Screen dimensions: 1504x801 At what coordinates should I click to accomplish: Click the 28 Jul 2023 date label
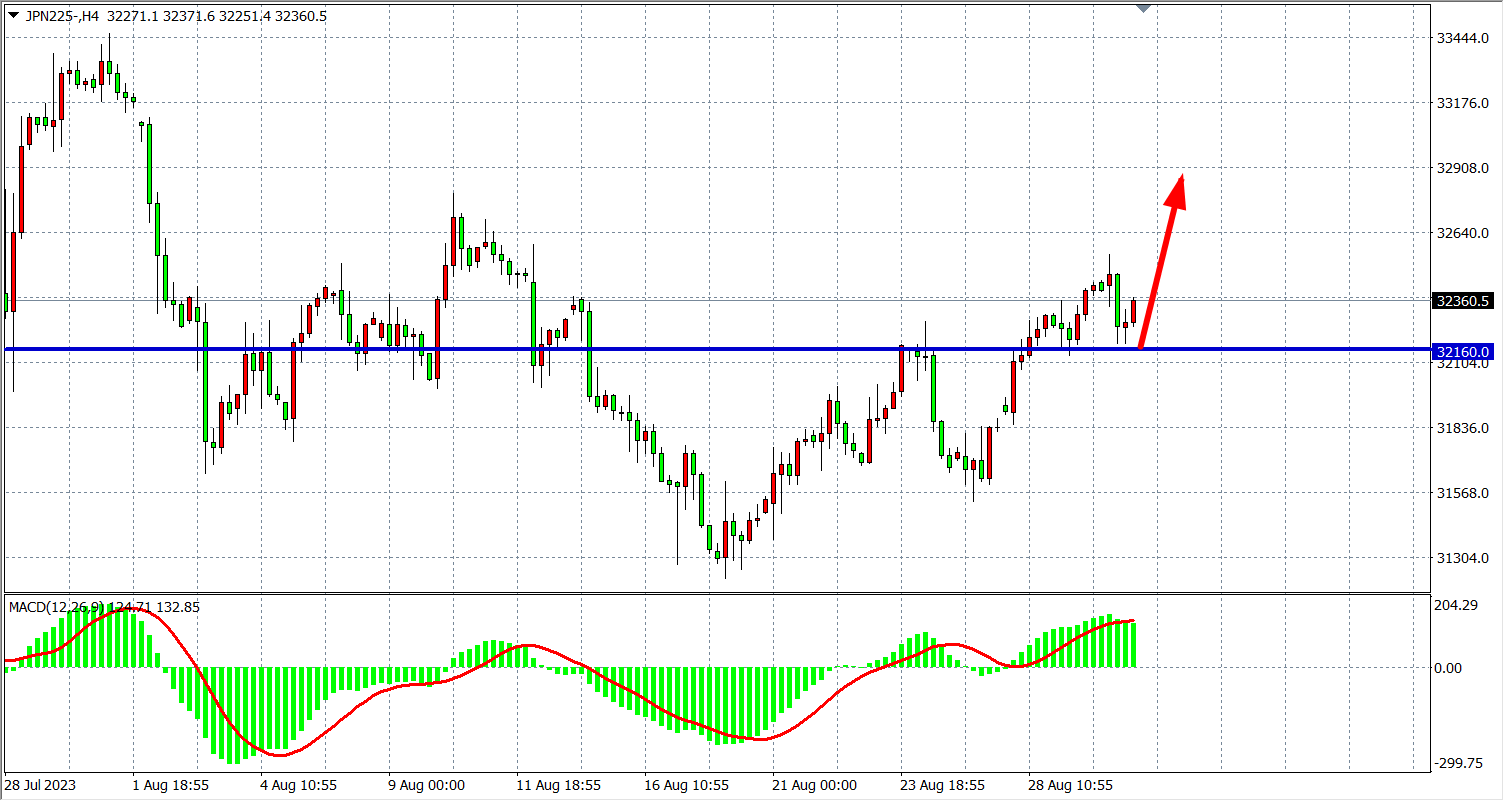[40, 785]
